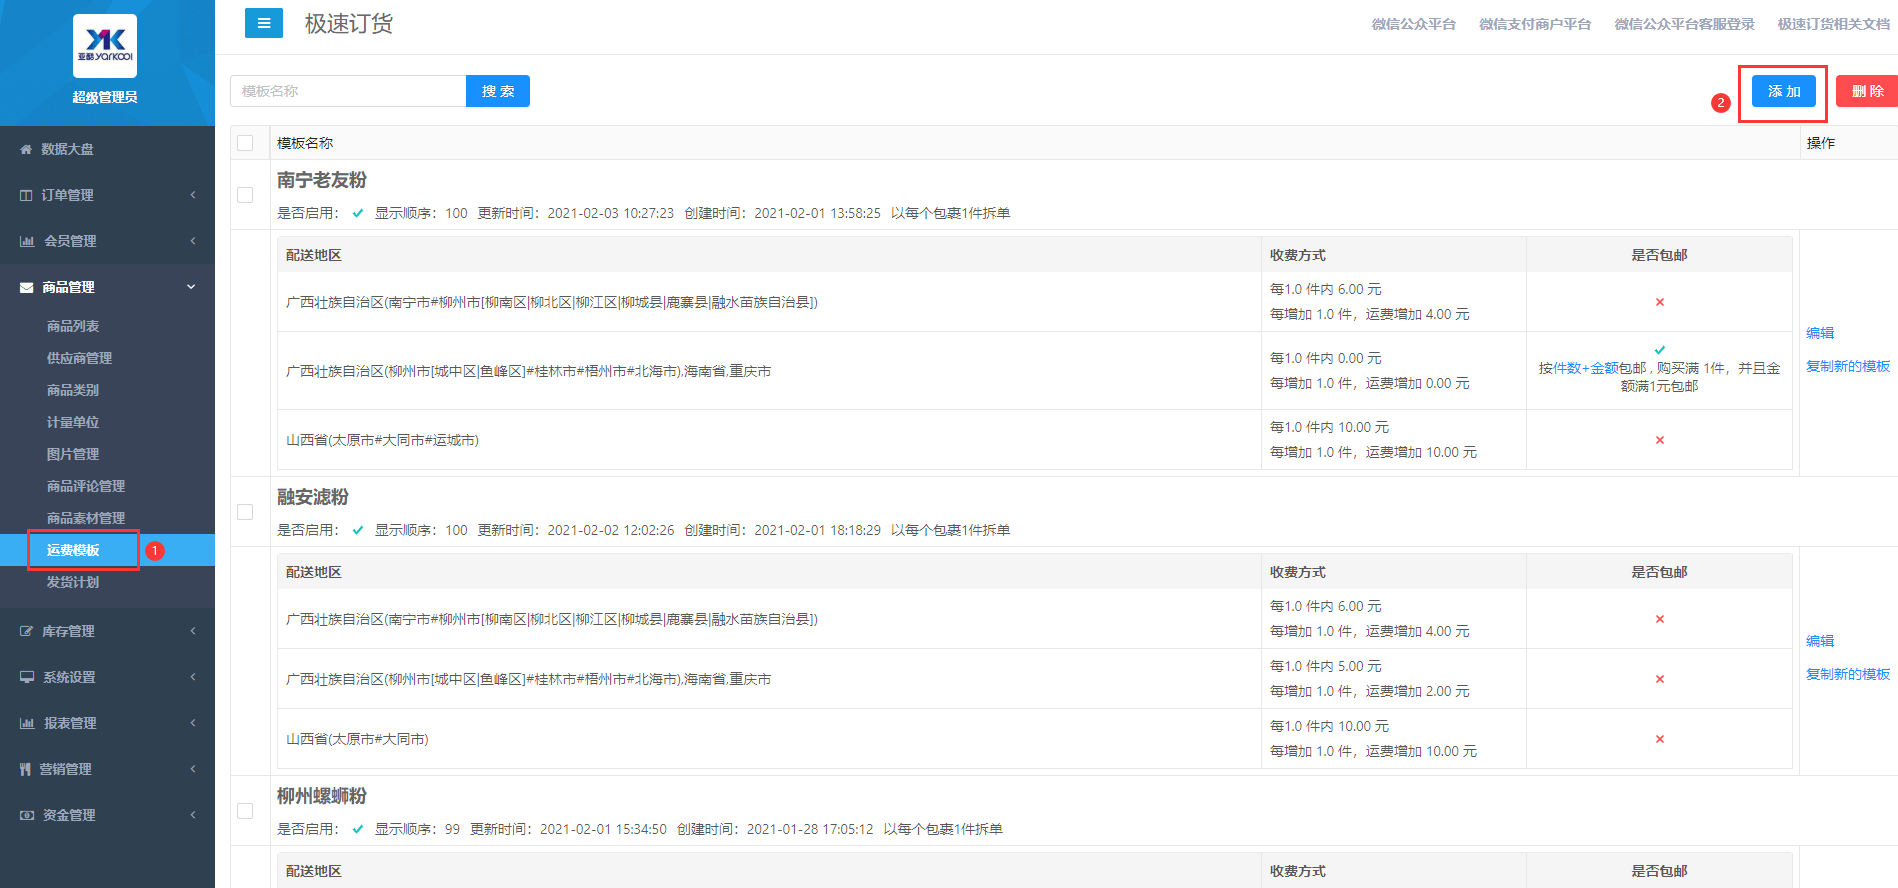1898x888 pixels.
Task: Click the 商品管理 envelope icon
Action: pos(27,287)
